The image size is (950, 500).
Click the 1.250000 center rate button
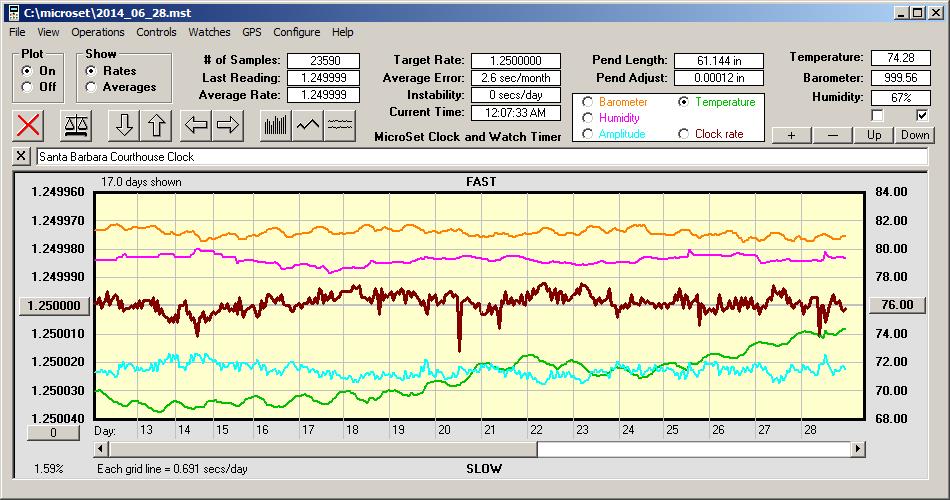tap(55, 305)
